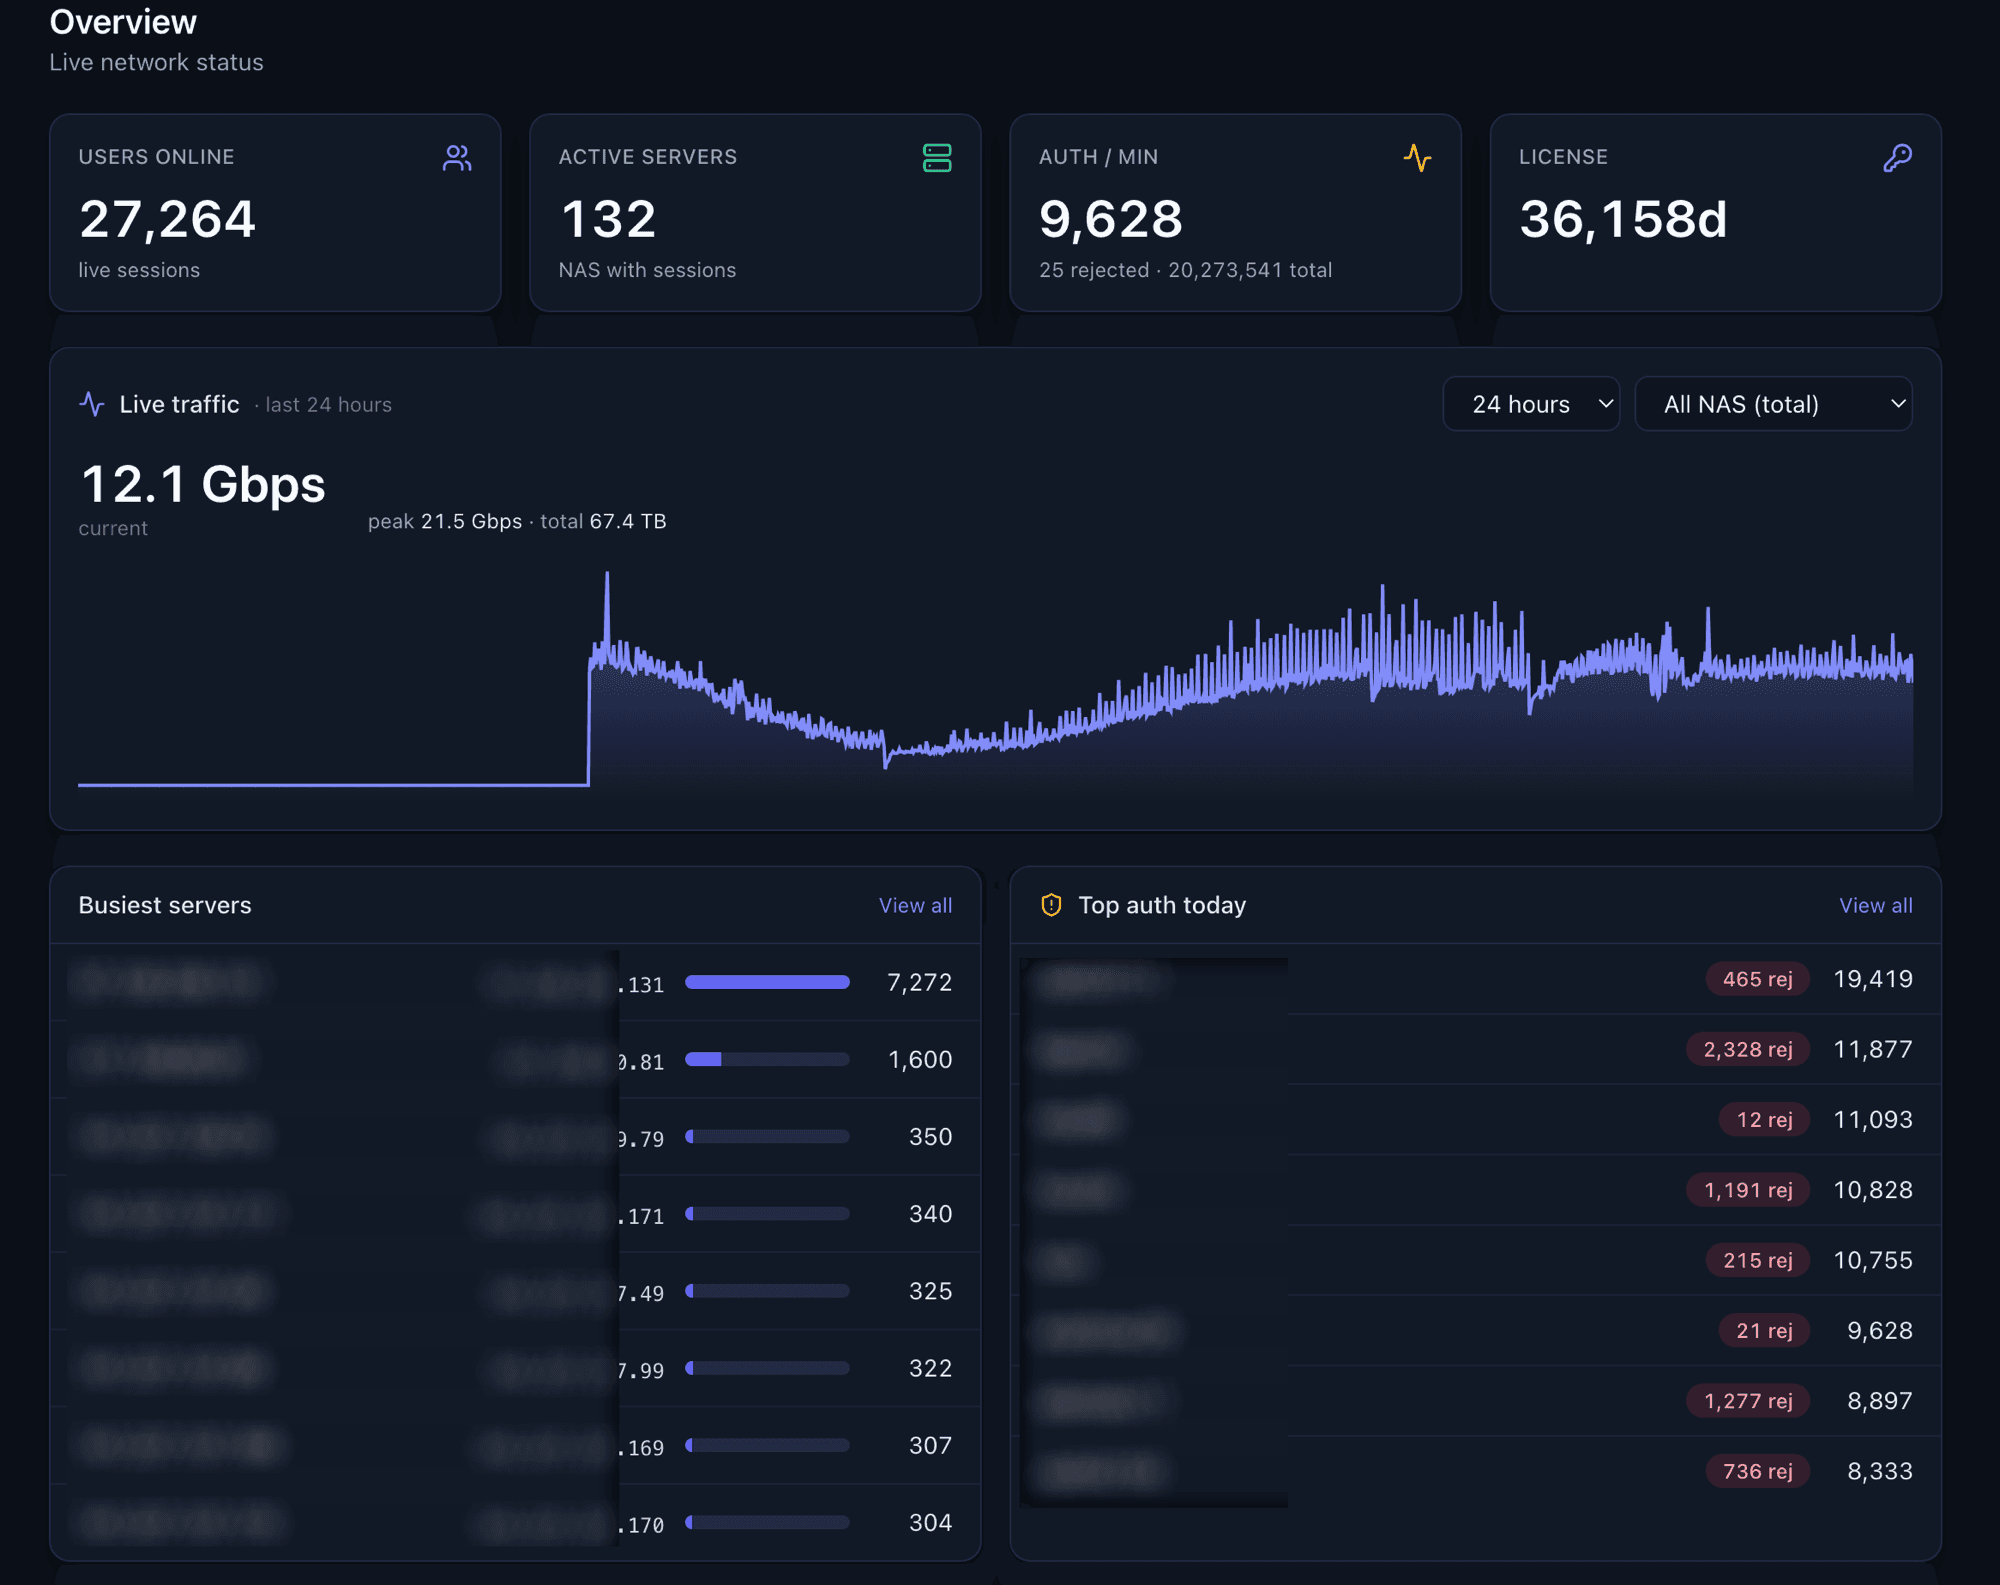Click the 322 session count
The width and height of the screenshot is (2000, 1585).
(930, 1368)
